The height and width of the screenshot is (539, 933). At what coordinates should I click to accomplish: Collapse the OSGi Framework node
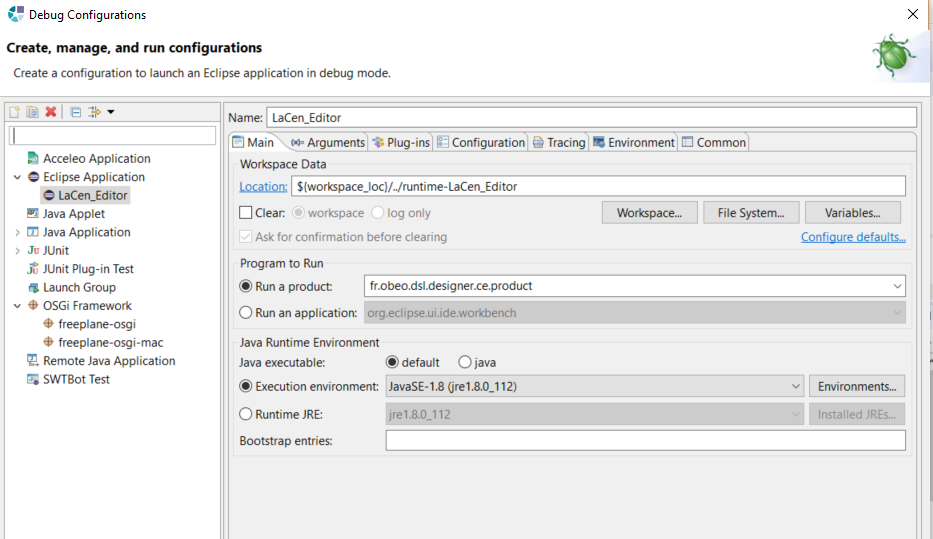click(17, 306)
